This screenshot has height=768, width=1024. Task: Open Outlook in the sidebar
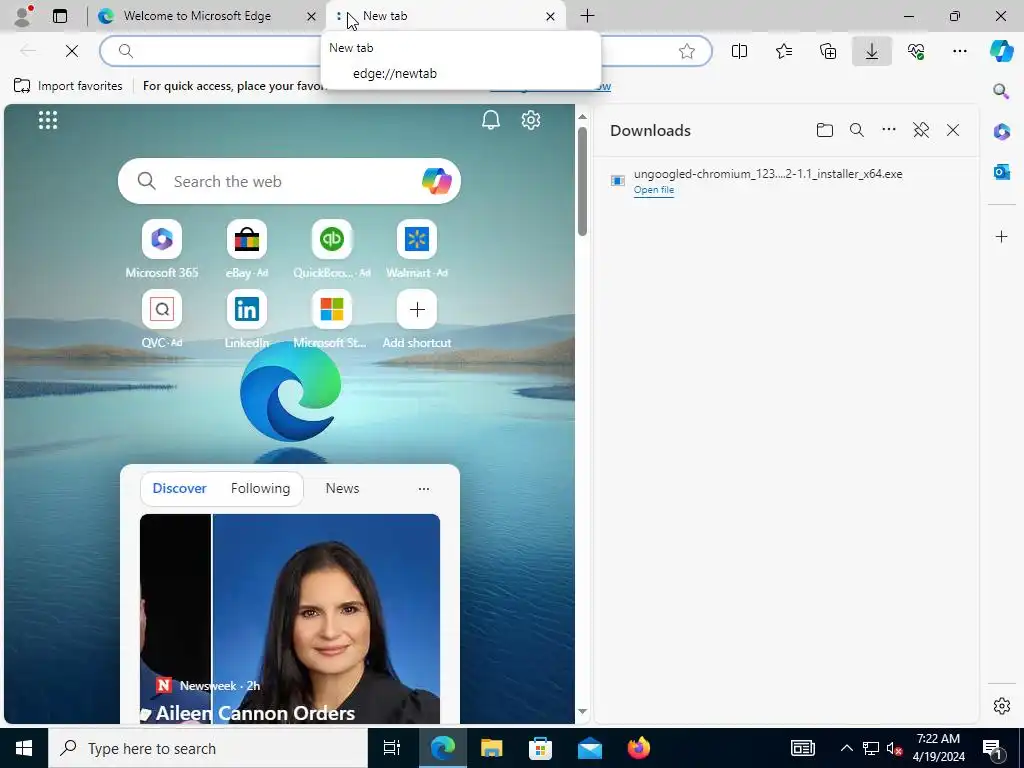point(1002,172)
